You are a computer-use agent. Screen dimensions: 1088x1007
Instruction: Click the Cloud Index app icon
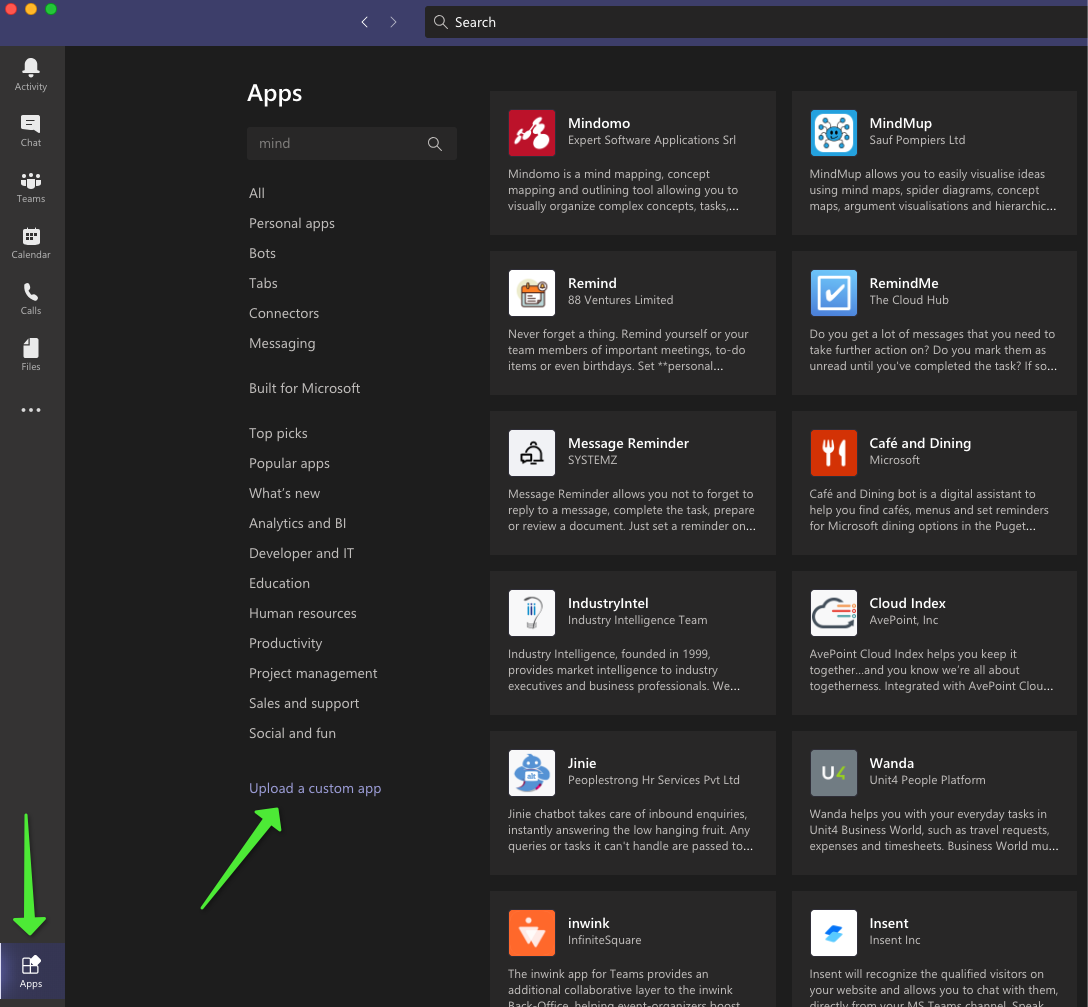(x=833, y=613)
